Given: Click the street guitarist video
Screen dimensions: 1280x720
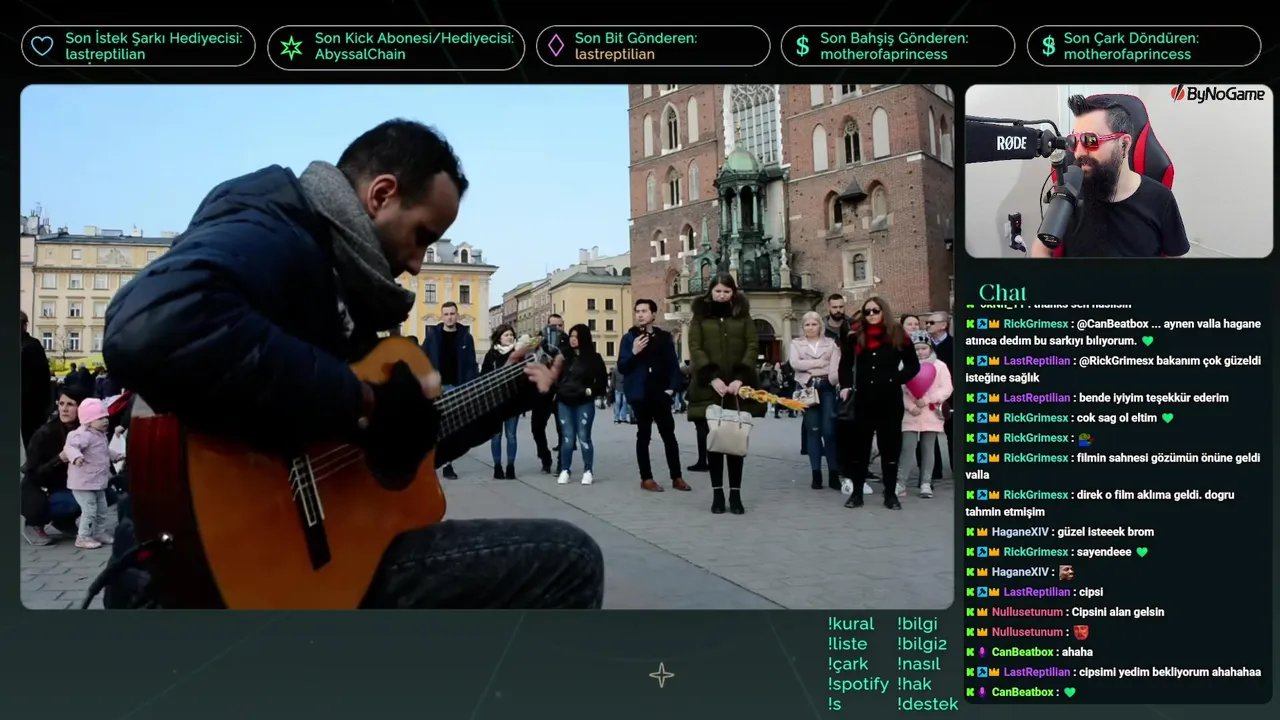Looking at the screenshot, I should [x=487, y=346].
